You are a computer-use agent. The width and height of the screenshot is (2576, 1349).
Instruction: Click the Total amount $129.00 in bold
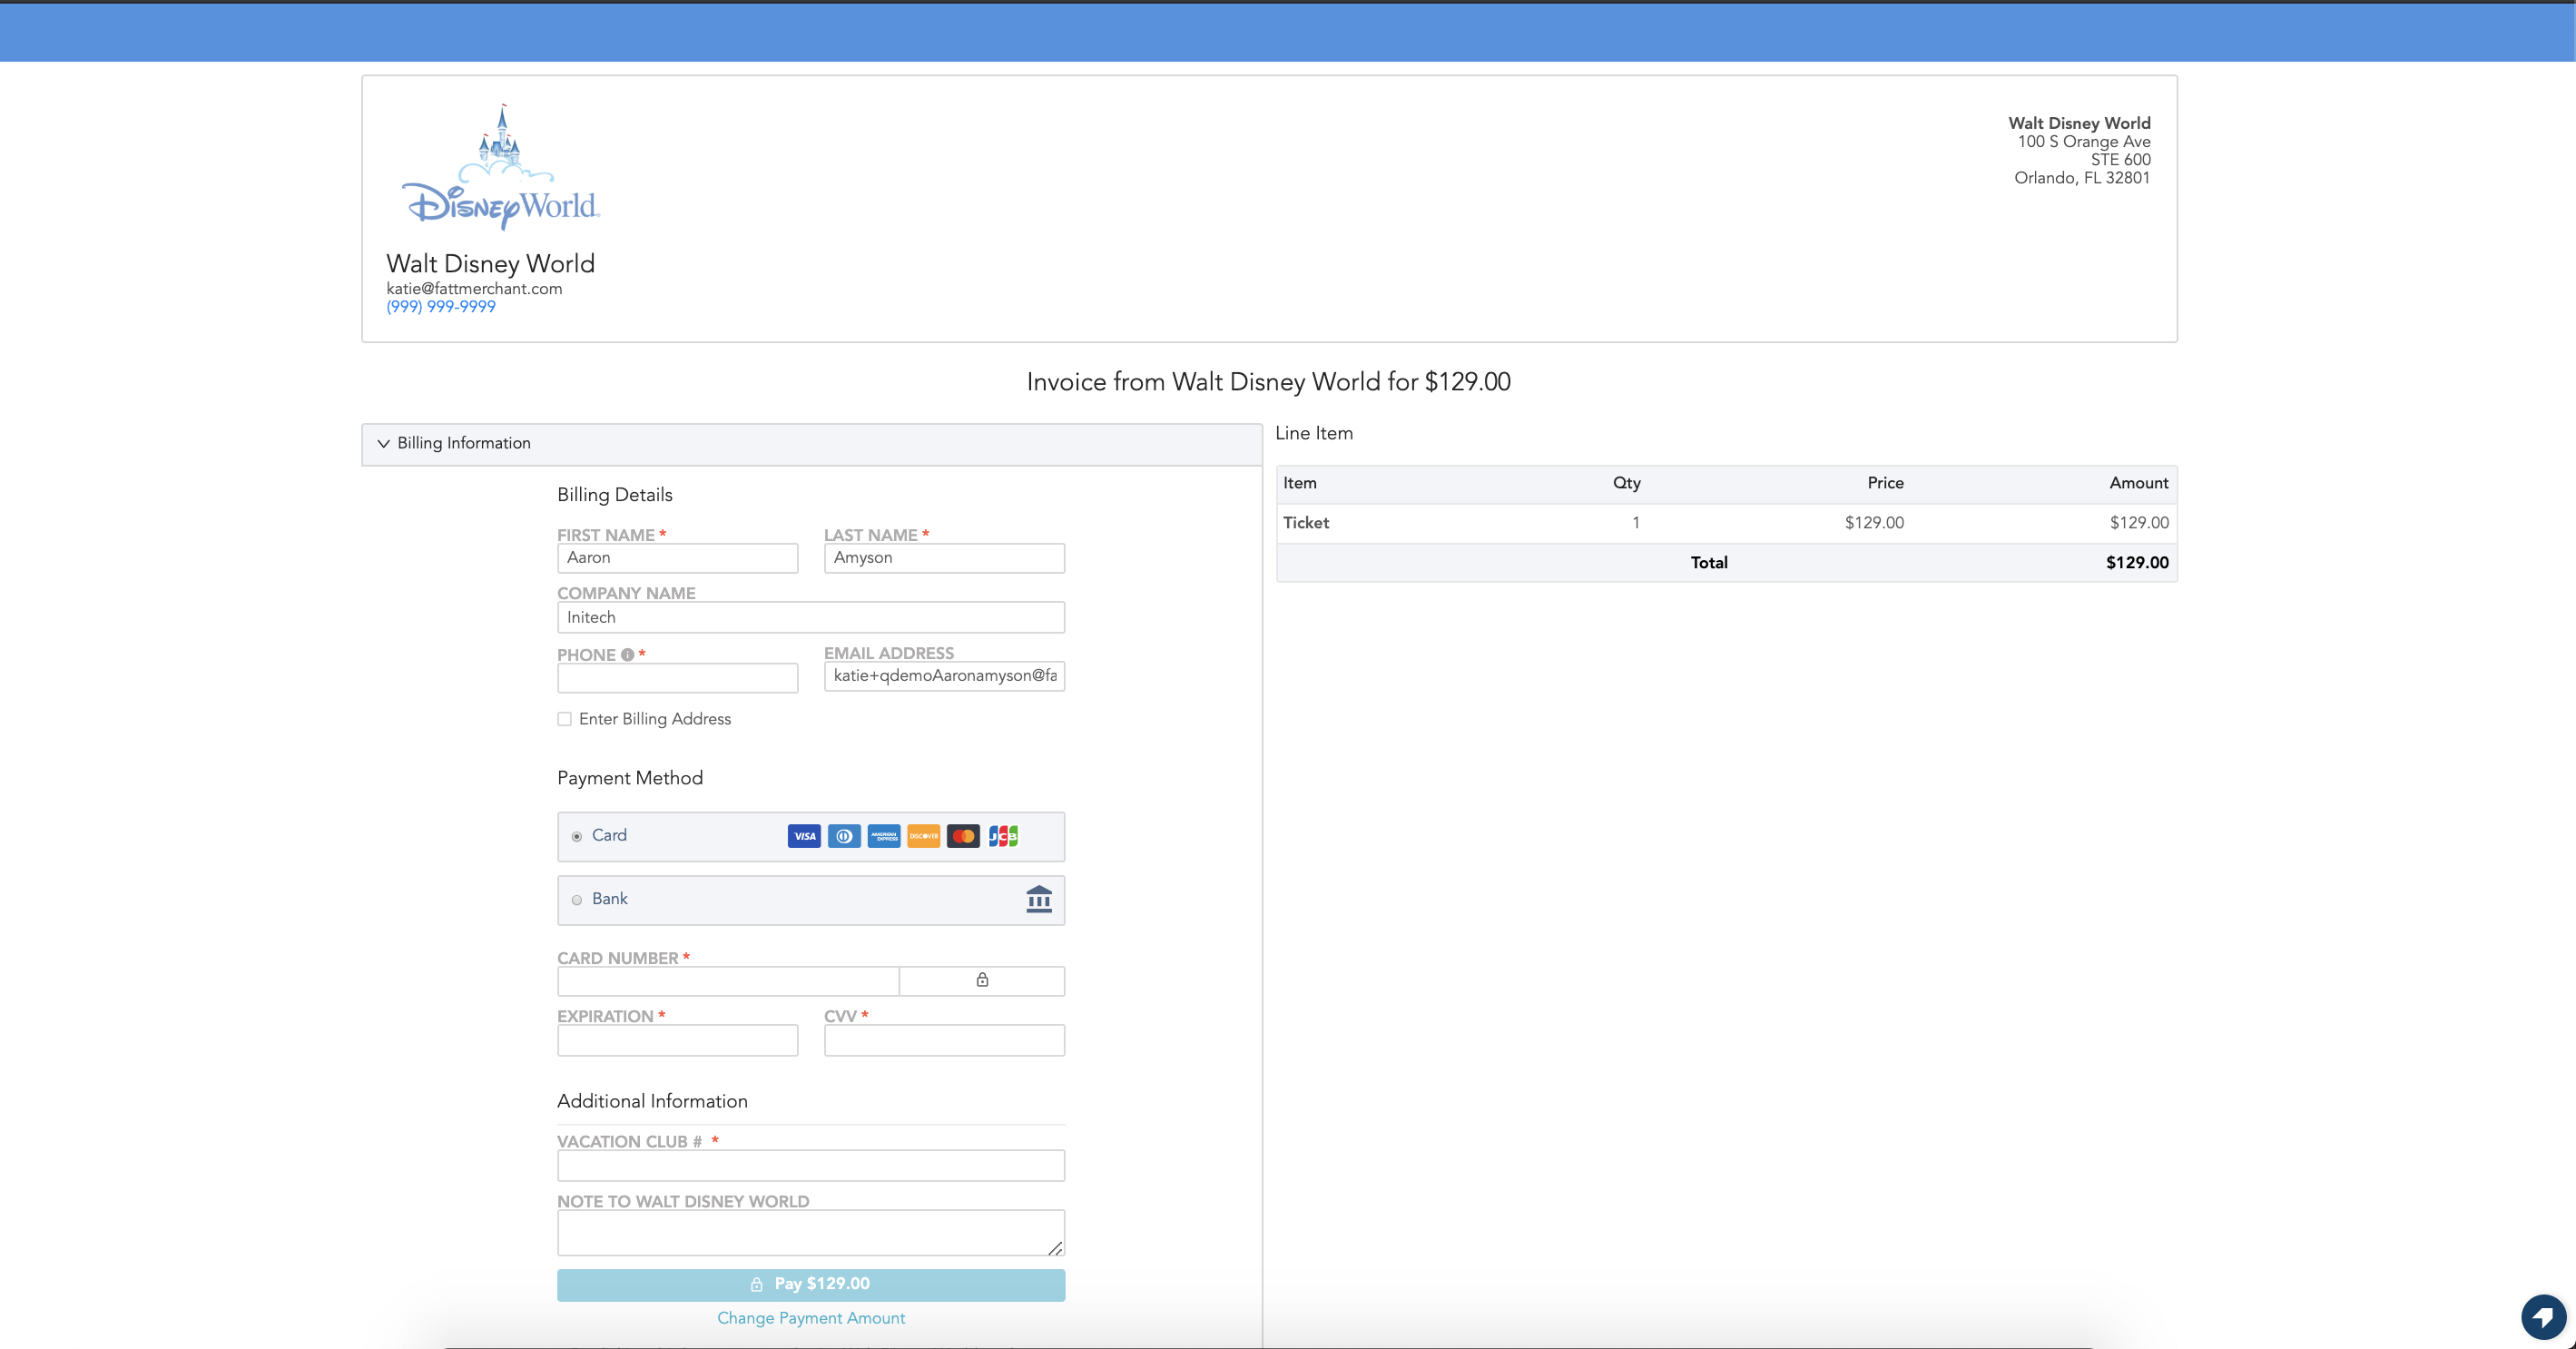coord(2137,563)
